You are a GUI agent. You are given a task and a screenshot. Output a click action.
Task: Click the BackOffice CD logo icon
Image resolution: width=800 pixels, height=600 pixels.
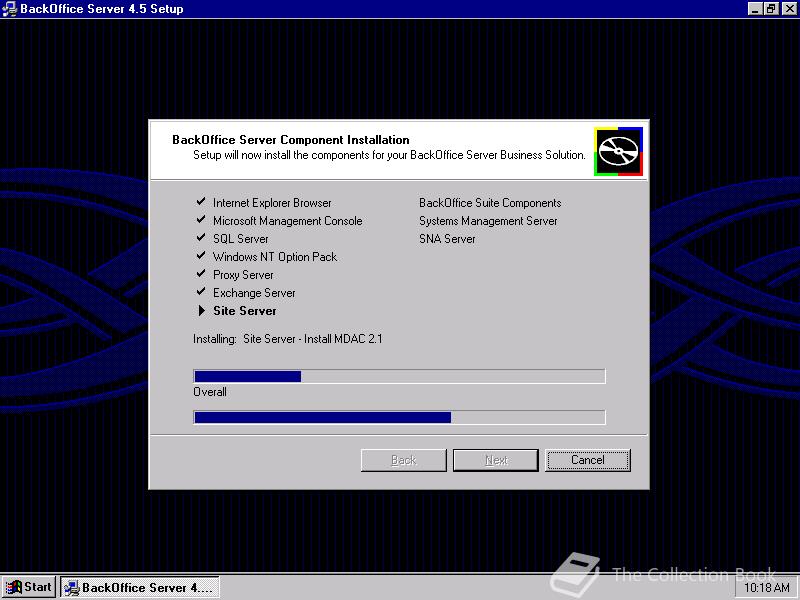click(618, 152)
